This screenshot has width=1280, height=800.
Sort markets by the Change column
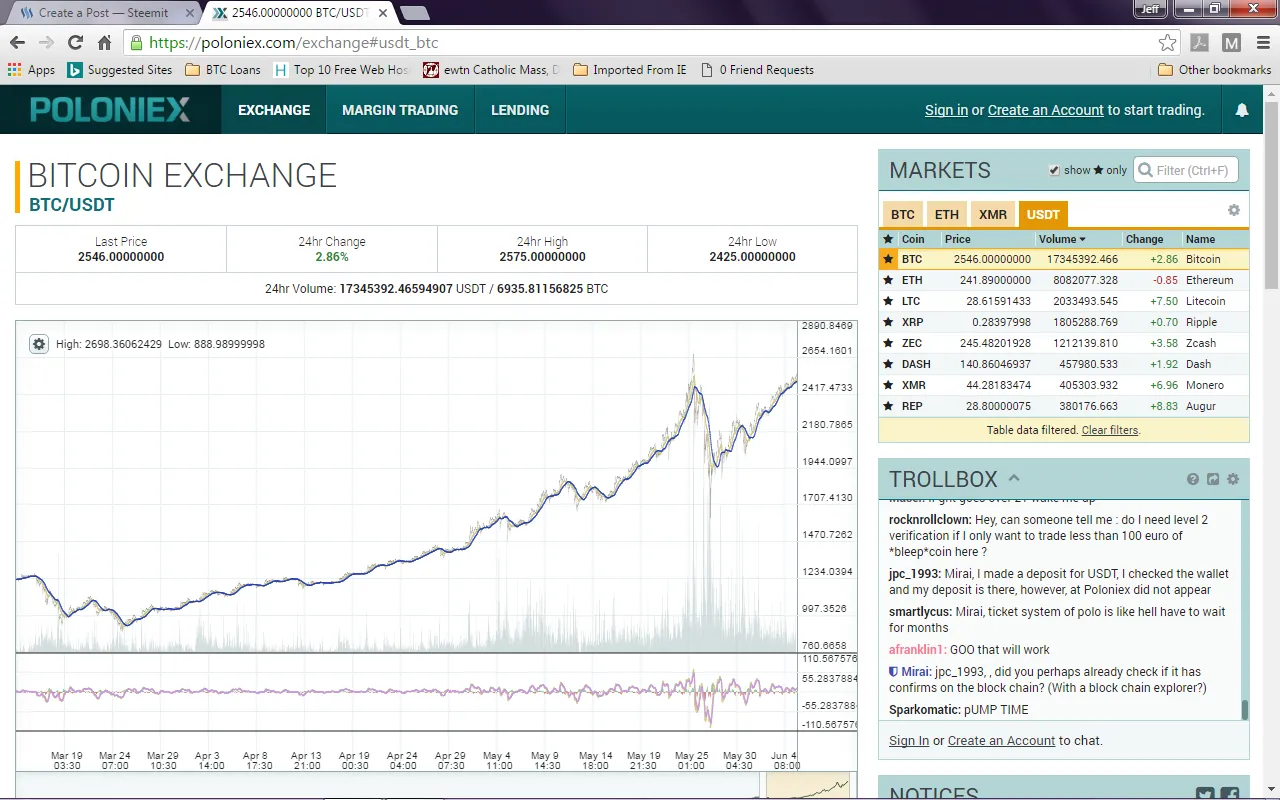point(1144,239)
